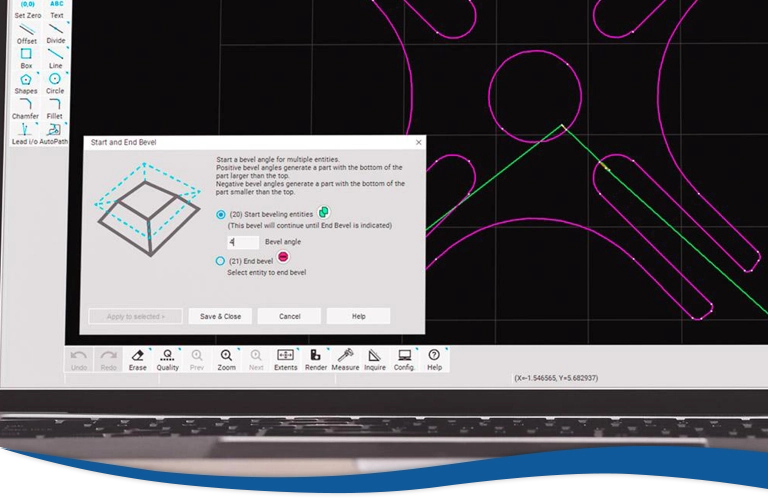Select the AutoPath tool

(x=55, y=132)
